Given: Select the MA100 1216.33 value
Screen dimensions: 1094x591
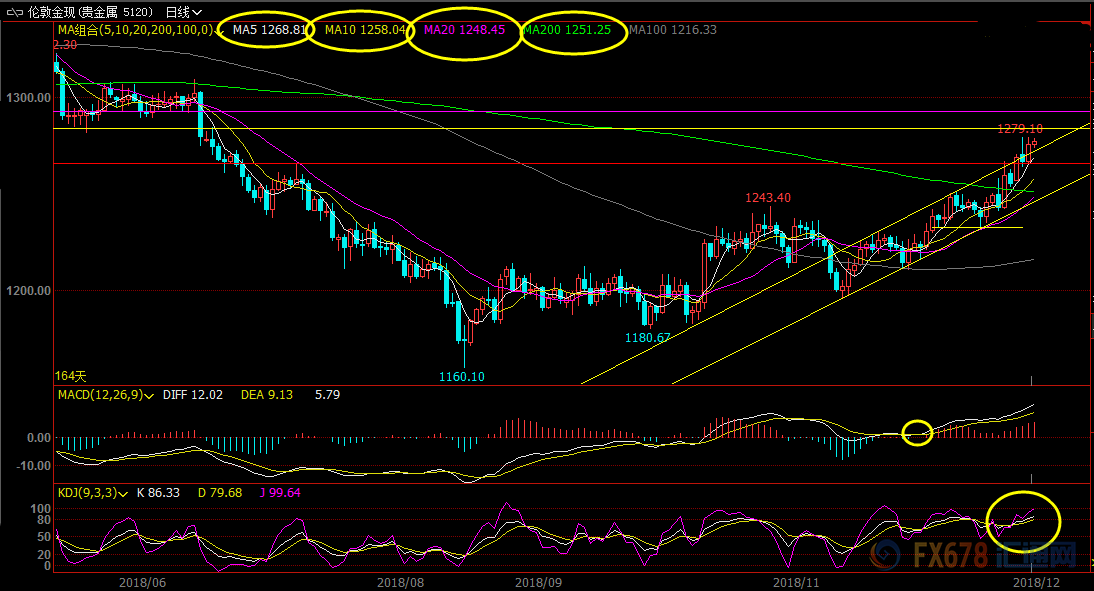Looking at the screenshot, I should (673, 30).
